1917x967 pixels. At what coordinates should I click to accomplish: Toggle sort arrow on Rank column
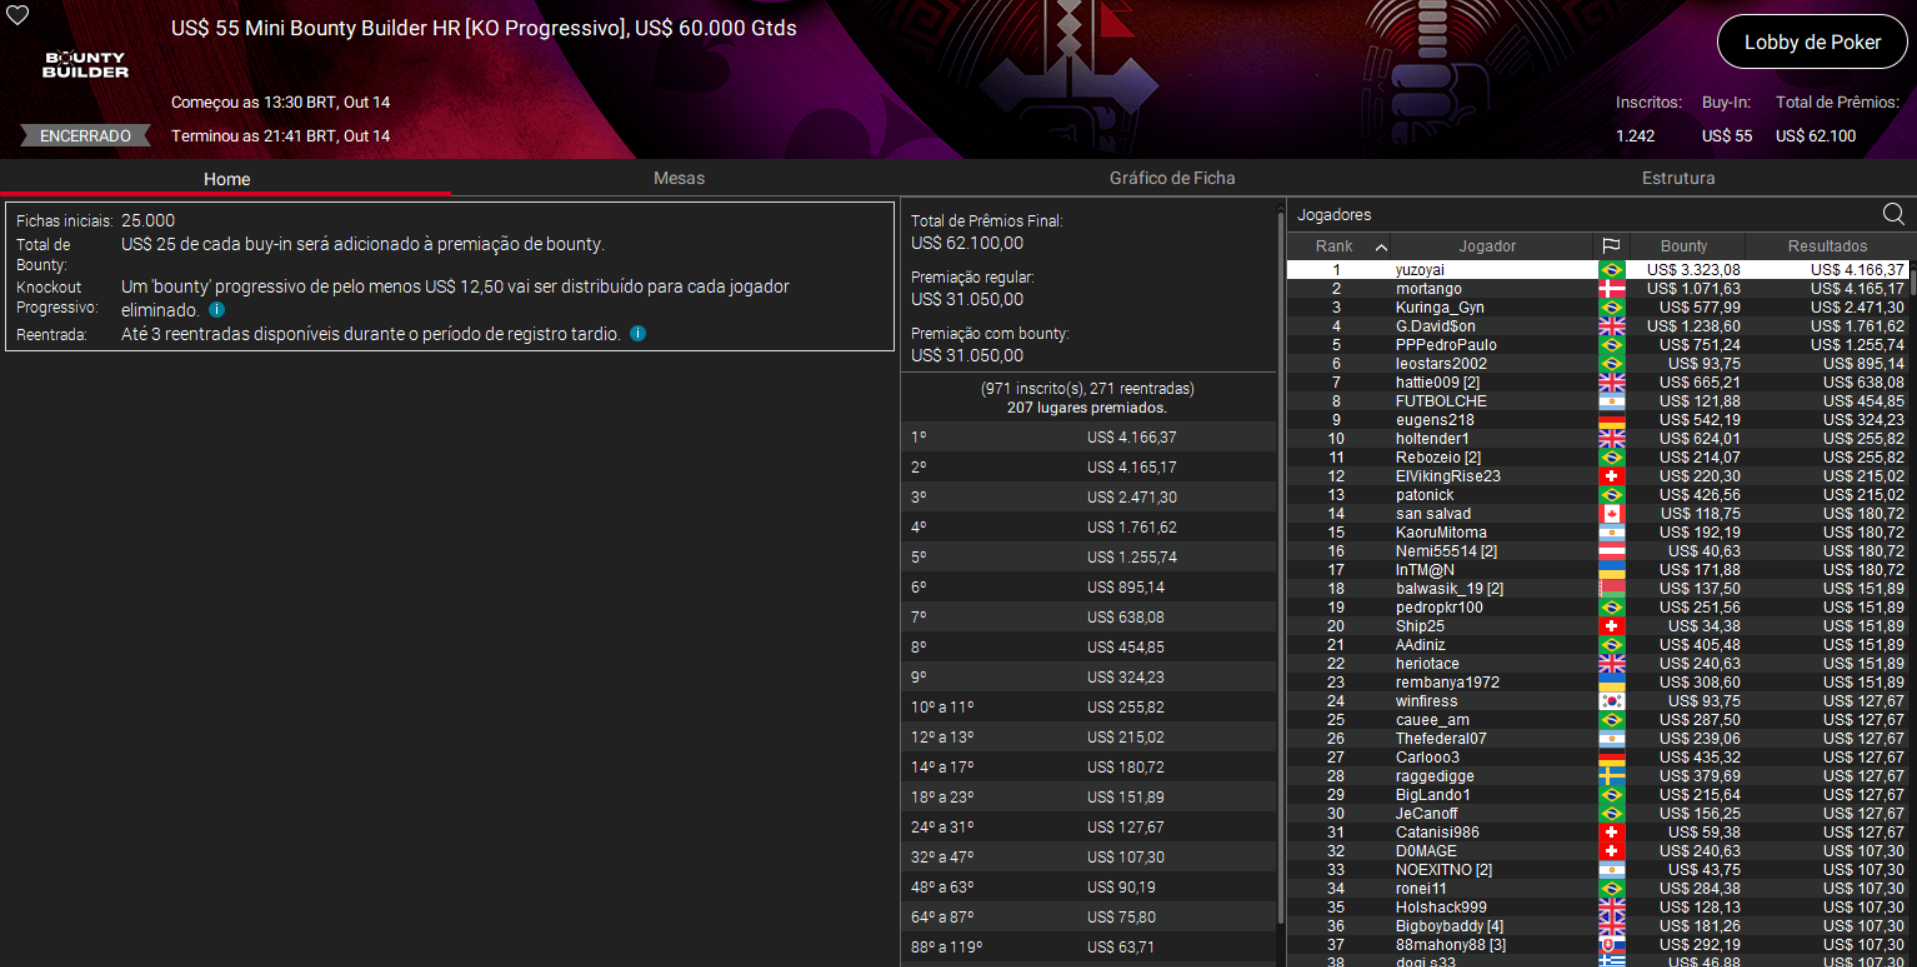click(1381, 247)
